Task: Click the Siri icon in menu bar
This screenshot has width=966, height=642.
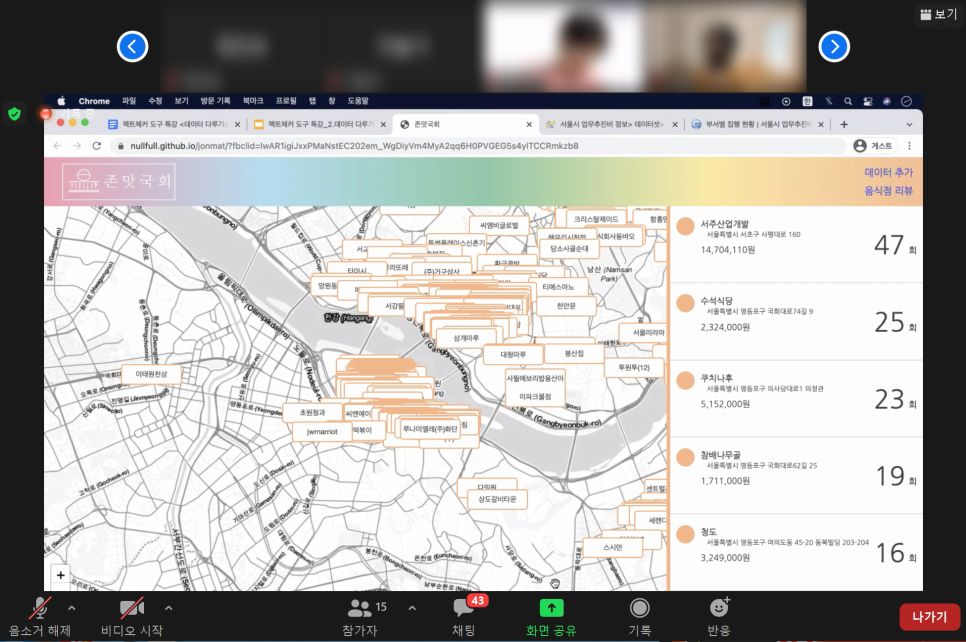Action: click(x=887, y=101)
